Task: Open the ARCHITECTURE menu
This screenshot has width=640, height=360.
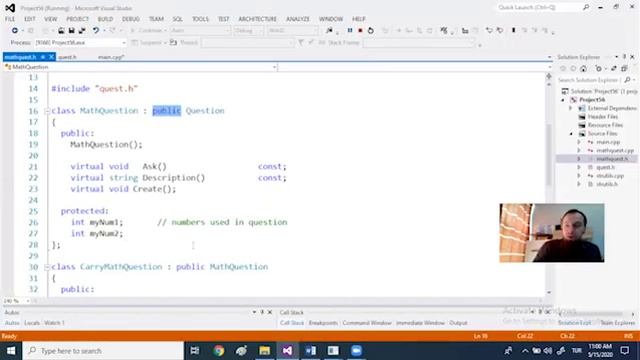Action: click(x=258, y=19)
